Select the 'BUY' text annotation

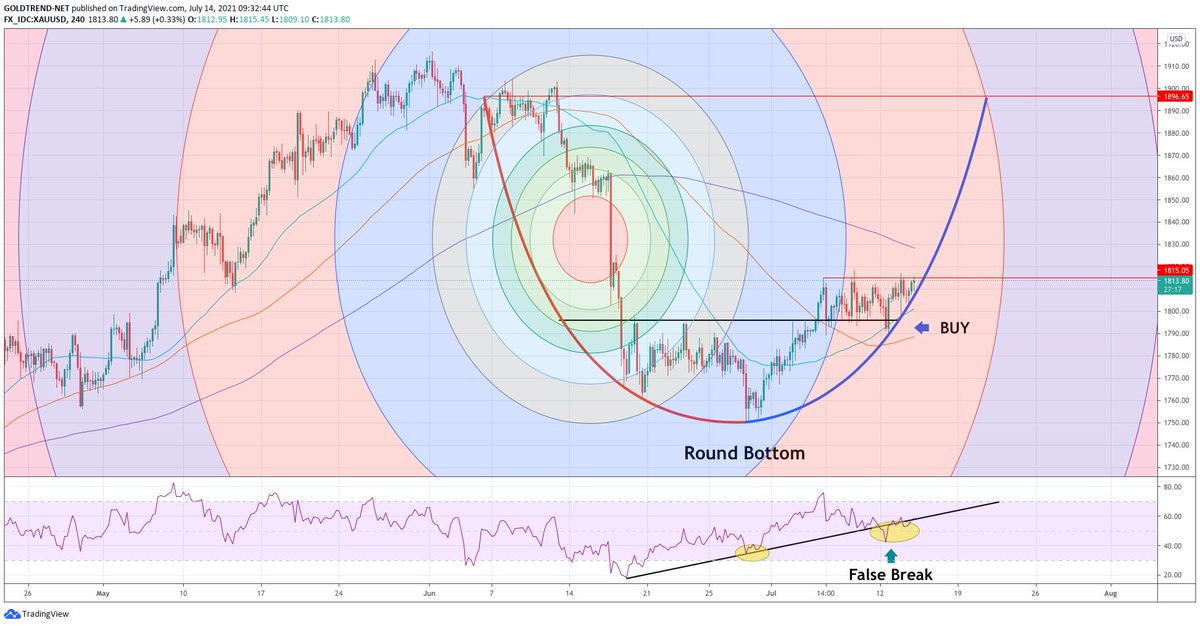[x=954, y=327]
